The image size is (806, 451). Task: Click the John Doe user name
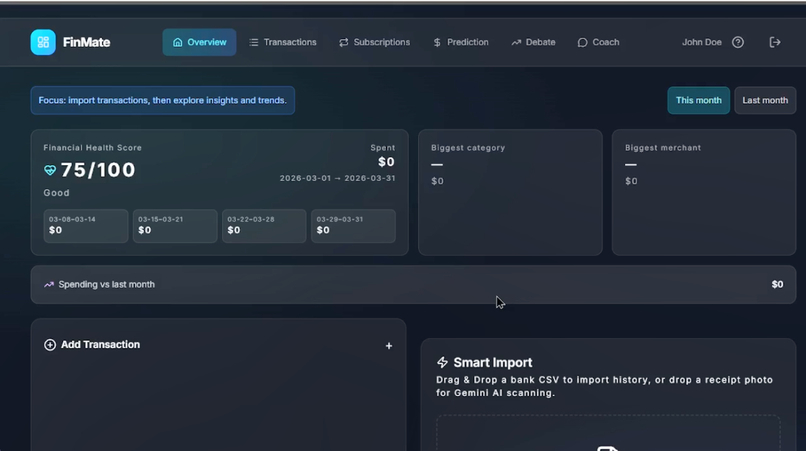702,42
